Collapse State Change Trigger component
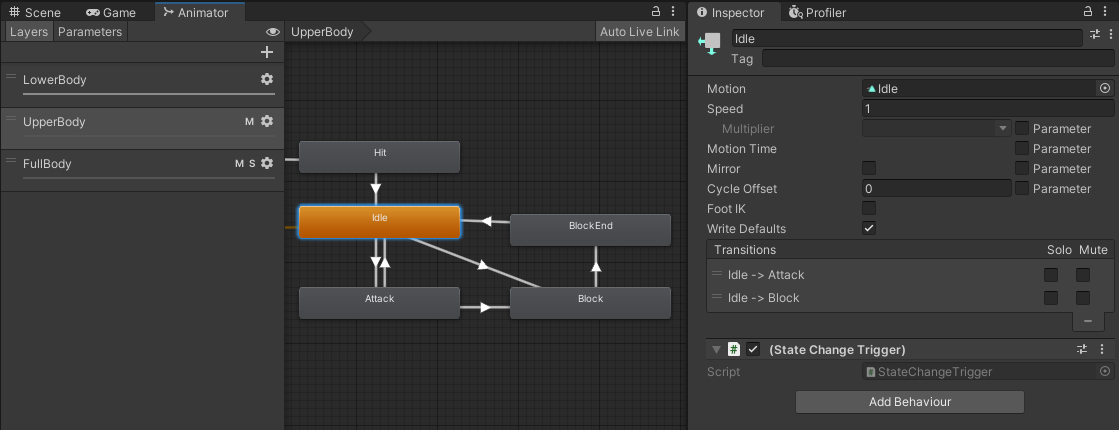The height and width of the screenshot is (430, 1119). pos(715,350)
